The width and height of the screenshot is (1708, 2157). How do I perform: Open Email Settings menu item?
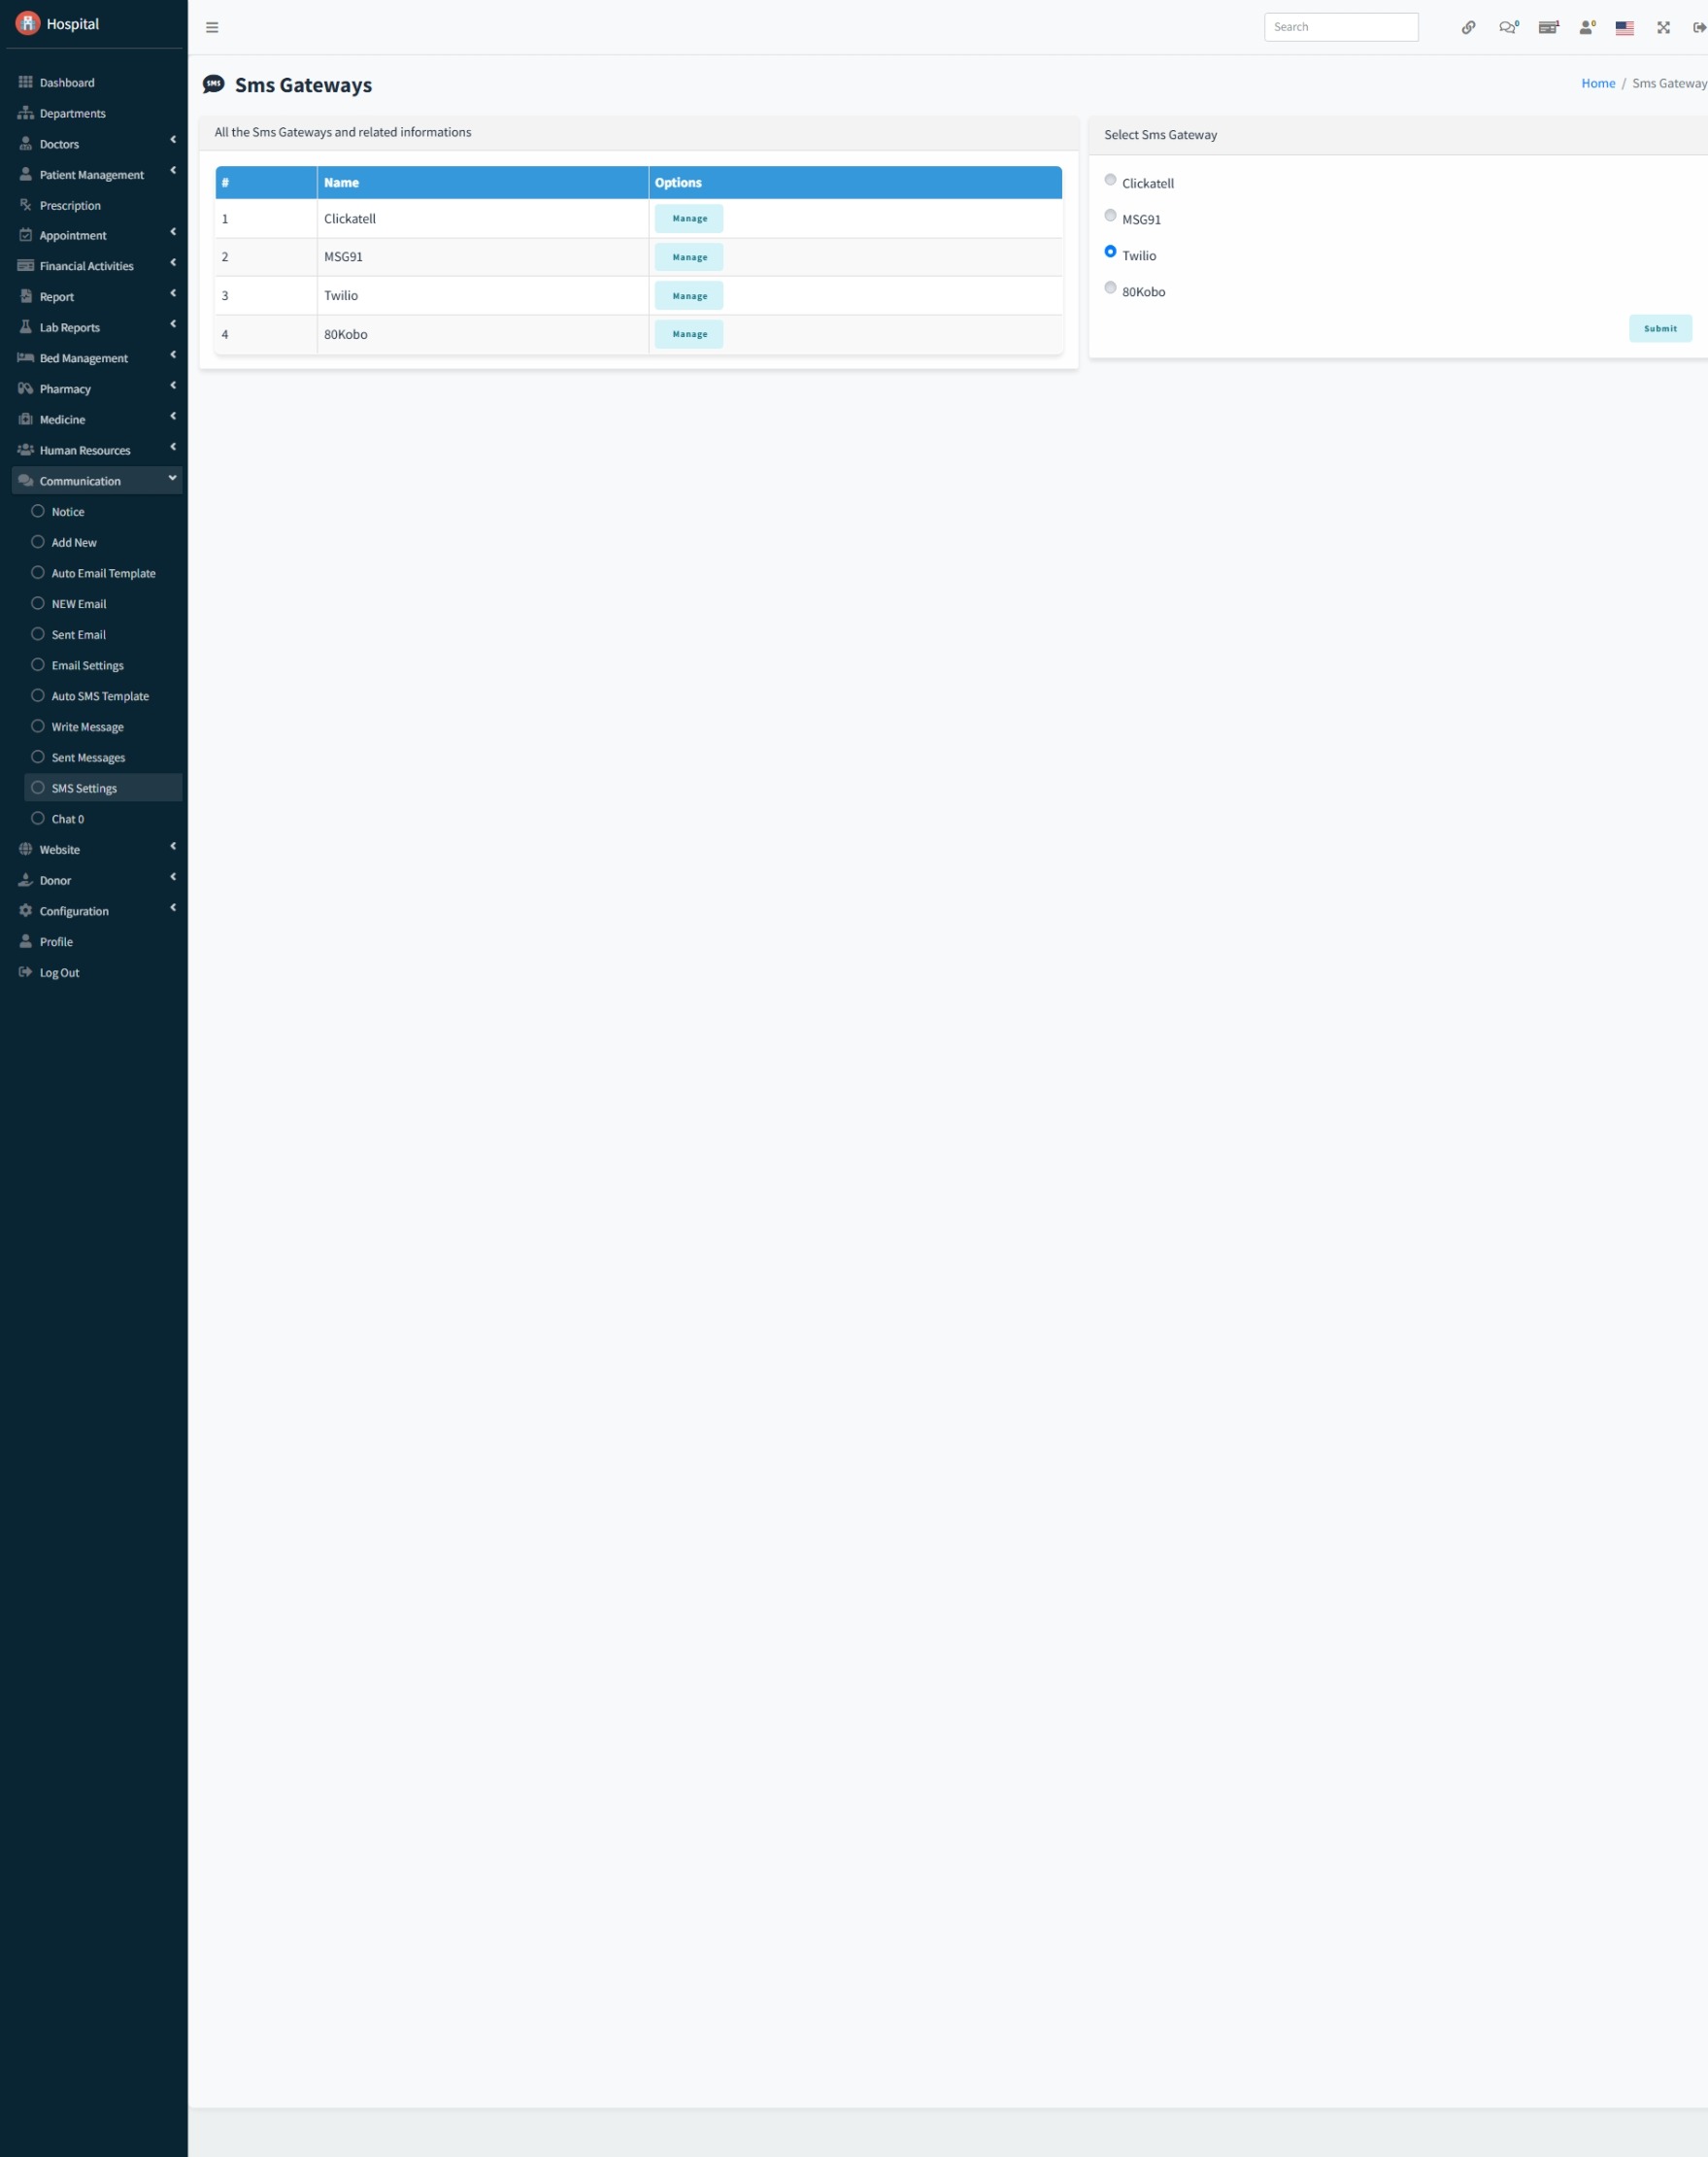click(x=103, y=665)
